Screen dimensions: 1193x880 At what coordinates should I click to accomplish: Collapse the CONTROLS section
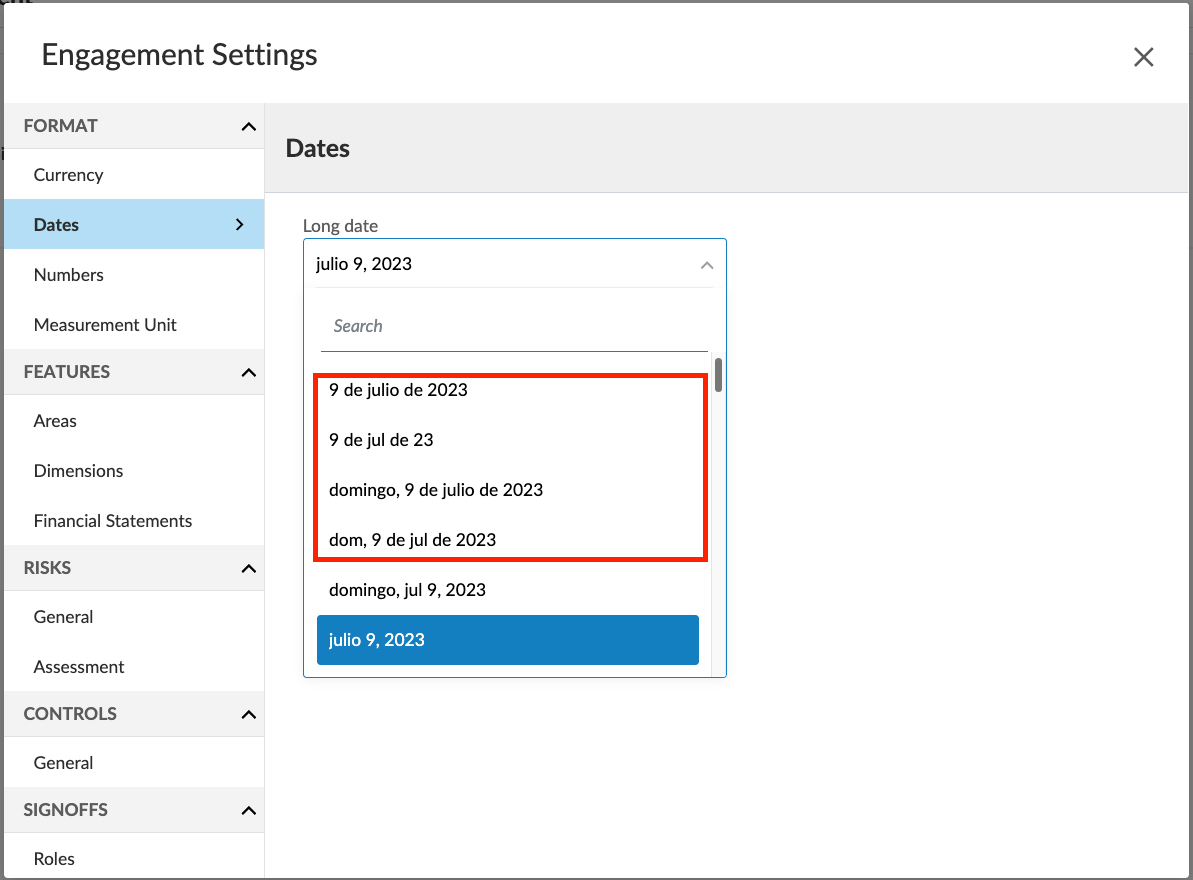pos(248,714)
